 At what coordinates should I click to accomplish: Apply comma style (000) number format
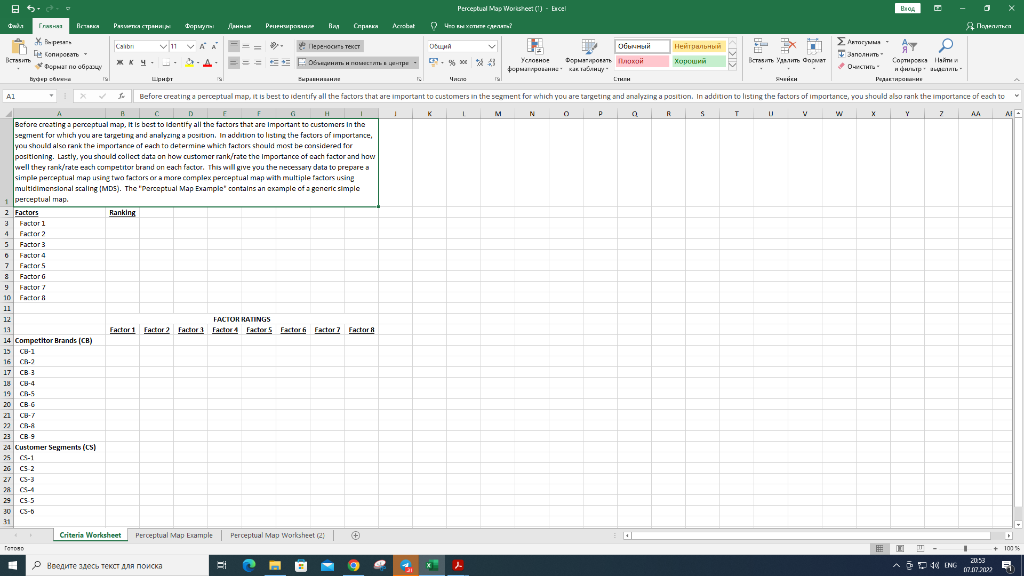click(x=463, y=63)
